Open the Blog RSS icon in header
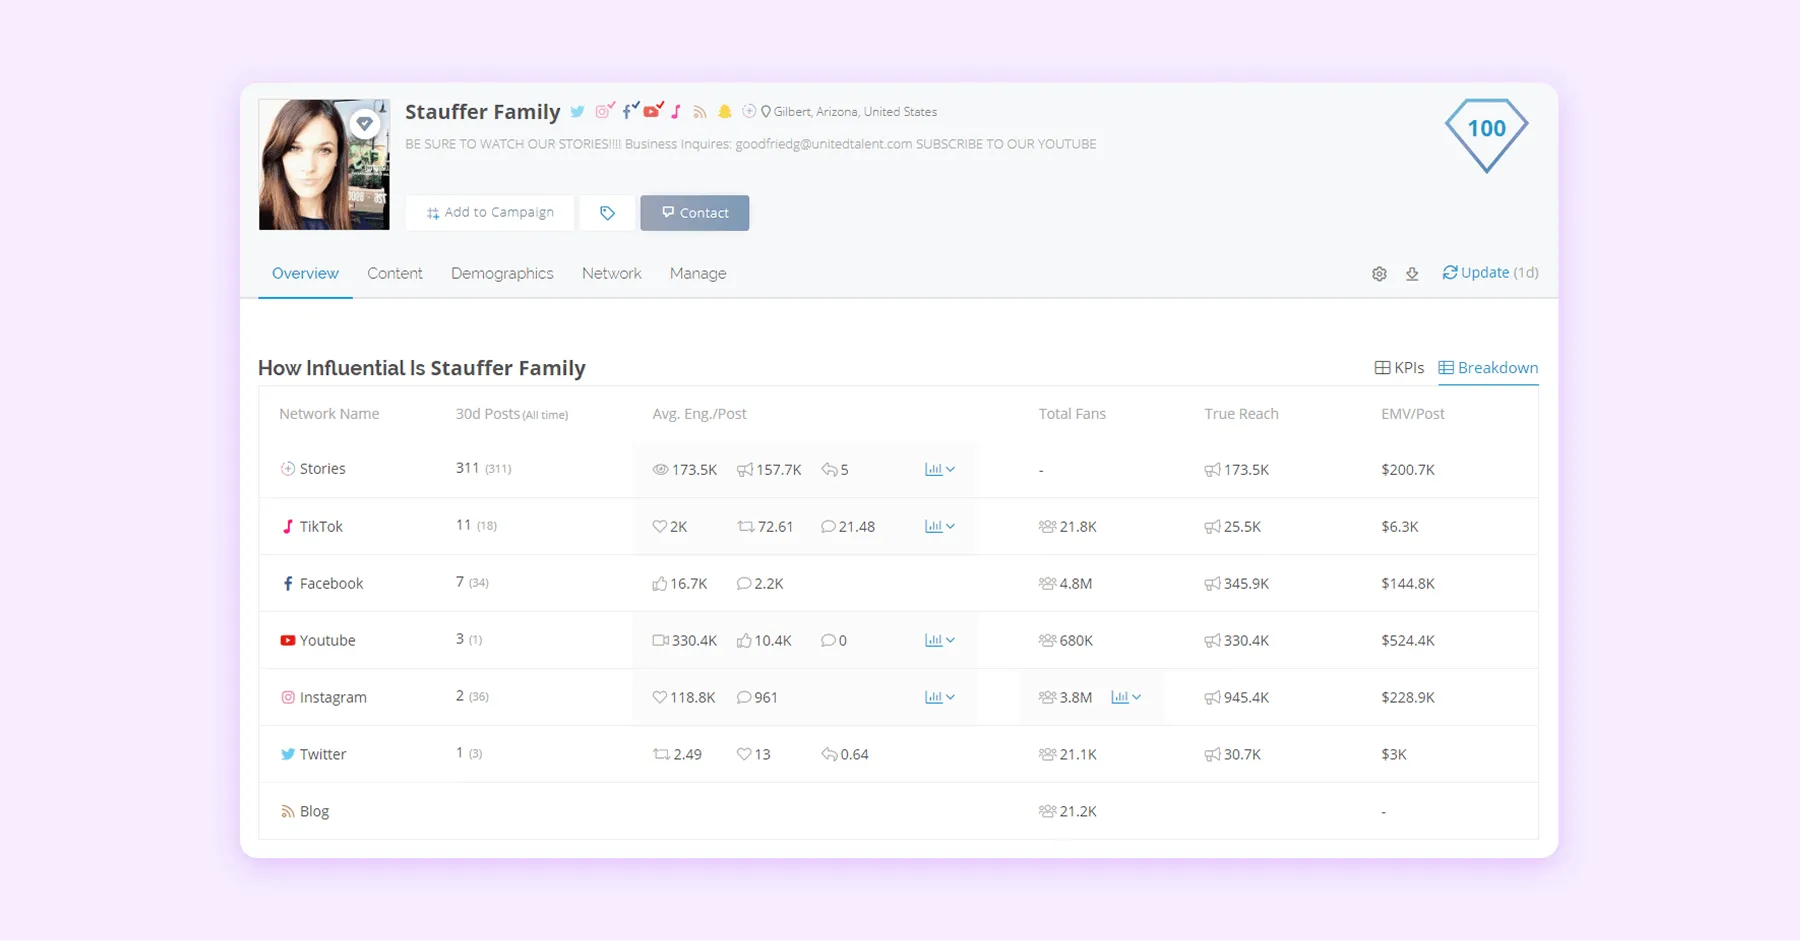Viewport: 1800px width, 941px height. 700,112
